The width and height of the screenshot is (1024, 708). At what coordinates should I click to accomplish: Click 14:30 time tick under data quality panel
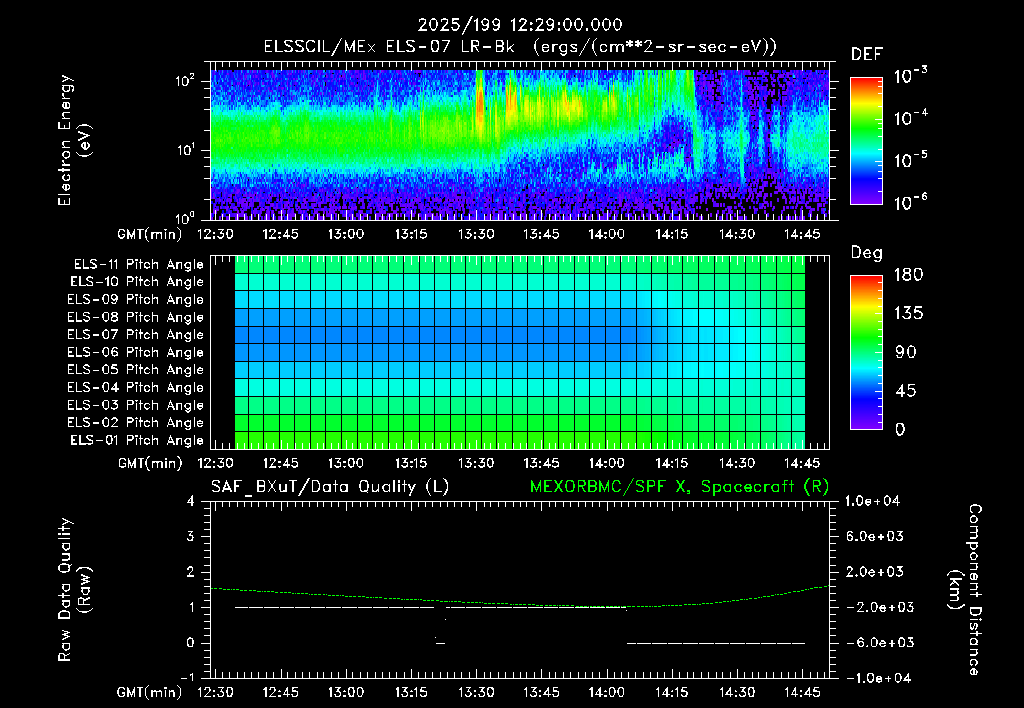click(x=737, y=692)
